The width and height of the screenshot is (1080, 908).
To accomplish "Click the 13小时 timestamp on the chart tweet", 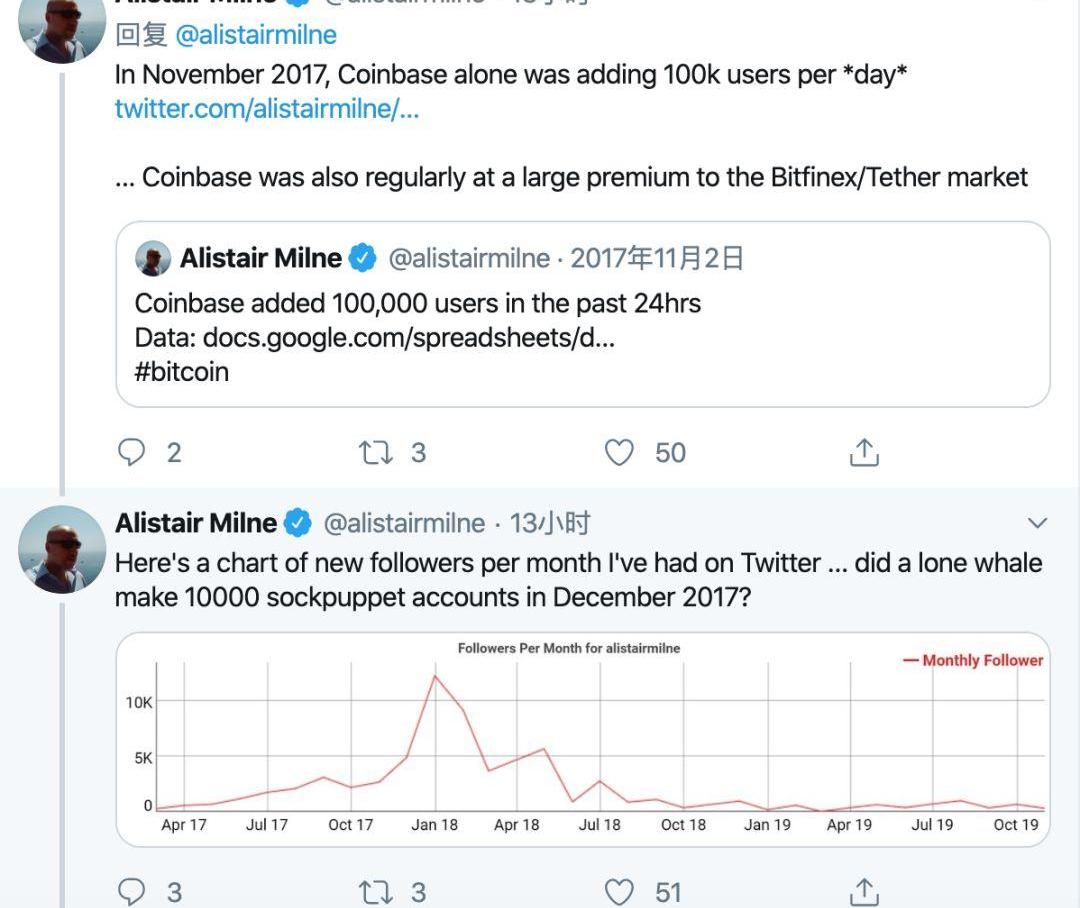I will [x=550, y=523].
